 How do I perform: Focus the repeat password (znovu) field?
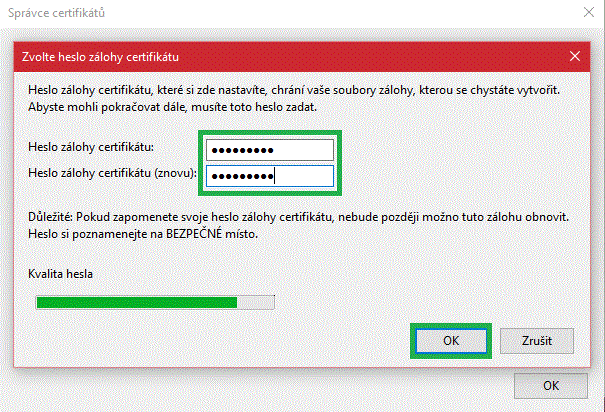click(x=269, y=177)
